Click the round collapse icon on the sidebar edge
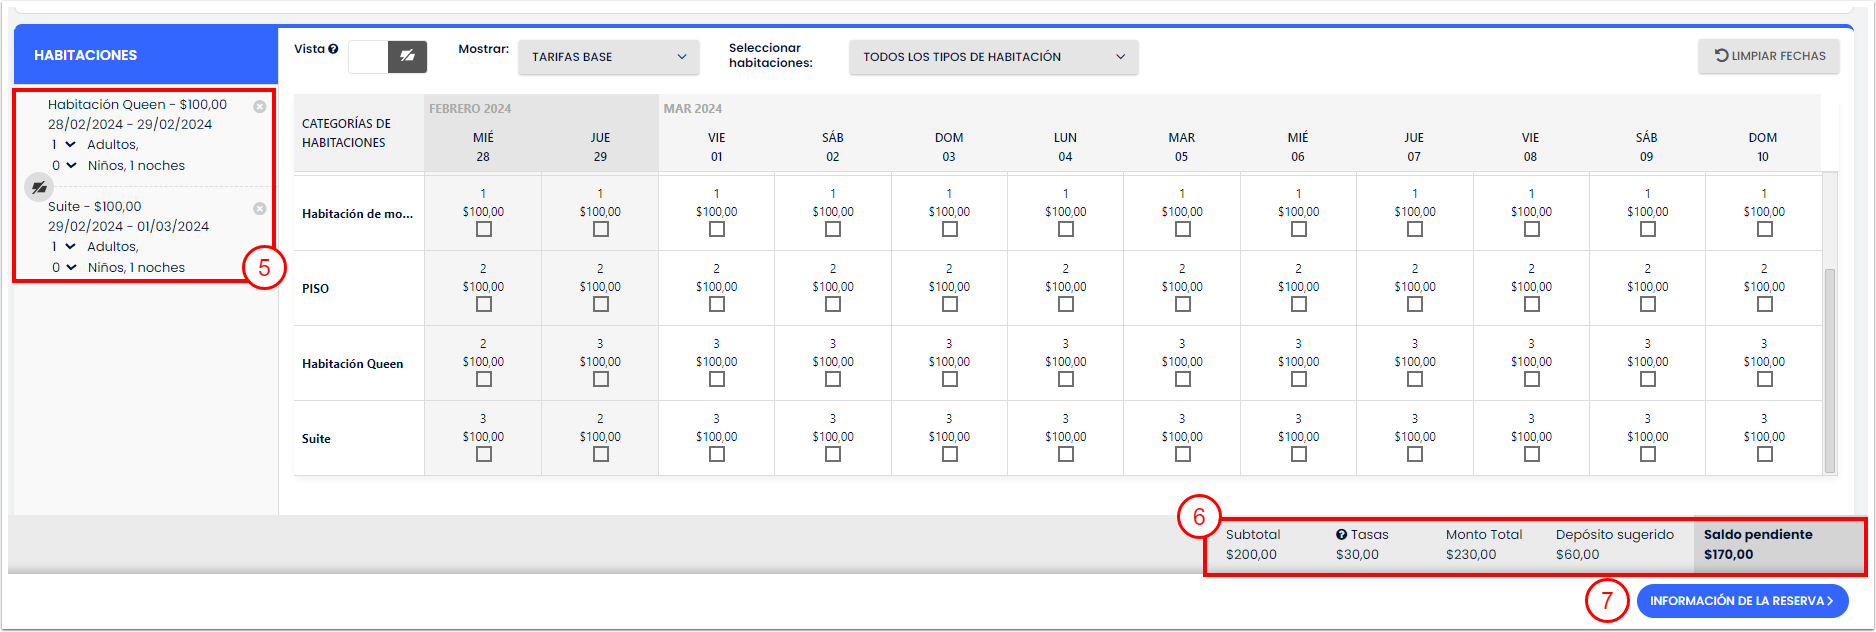The width and height of the screenshot is (1876, 632). (x=39, y=187)
